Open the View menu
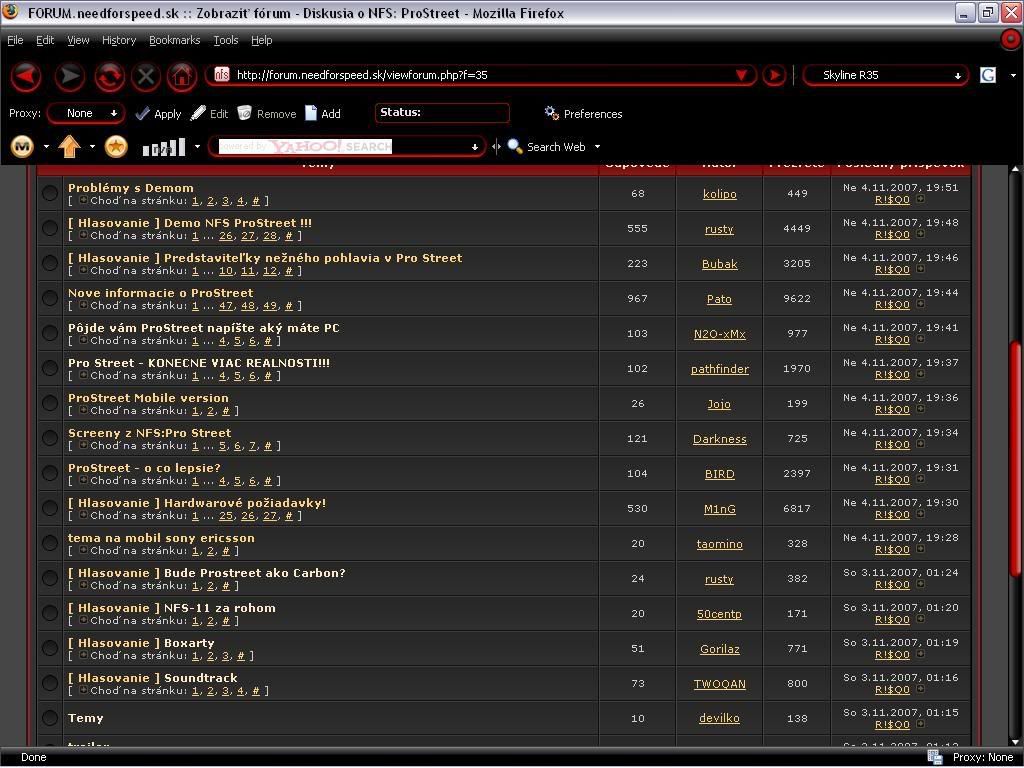 pos(78,40)
